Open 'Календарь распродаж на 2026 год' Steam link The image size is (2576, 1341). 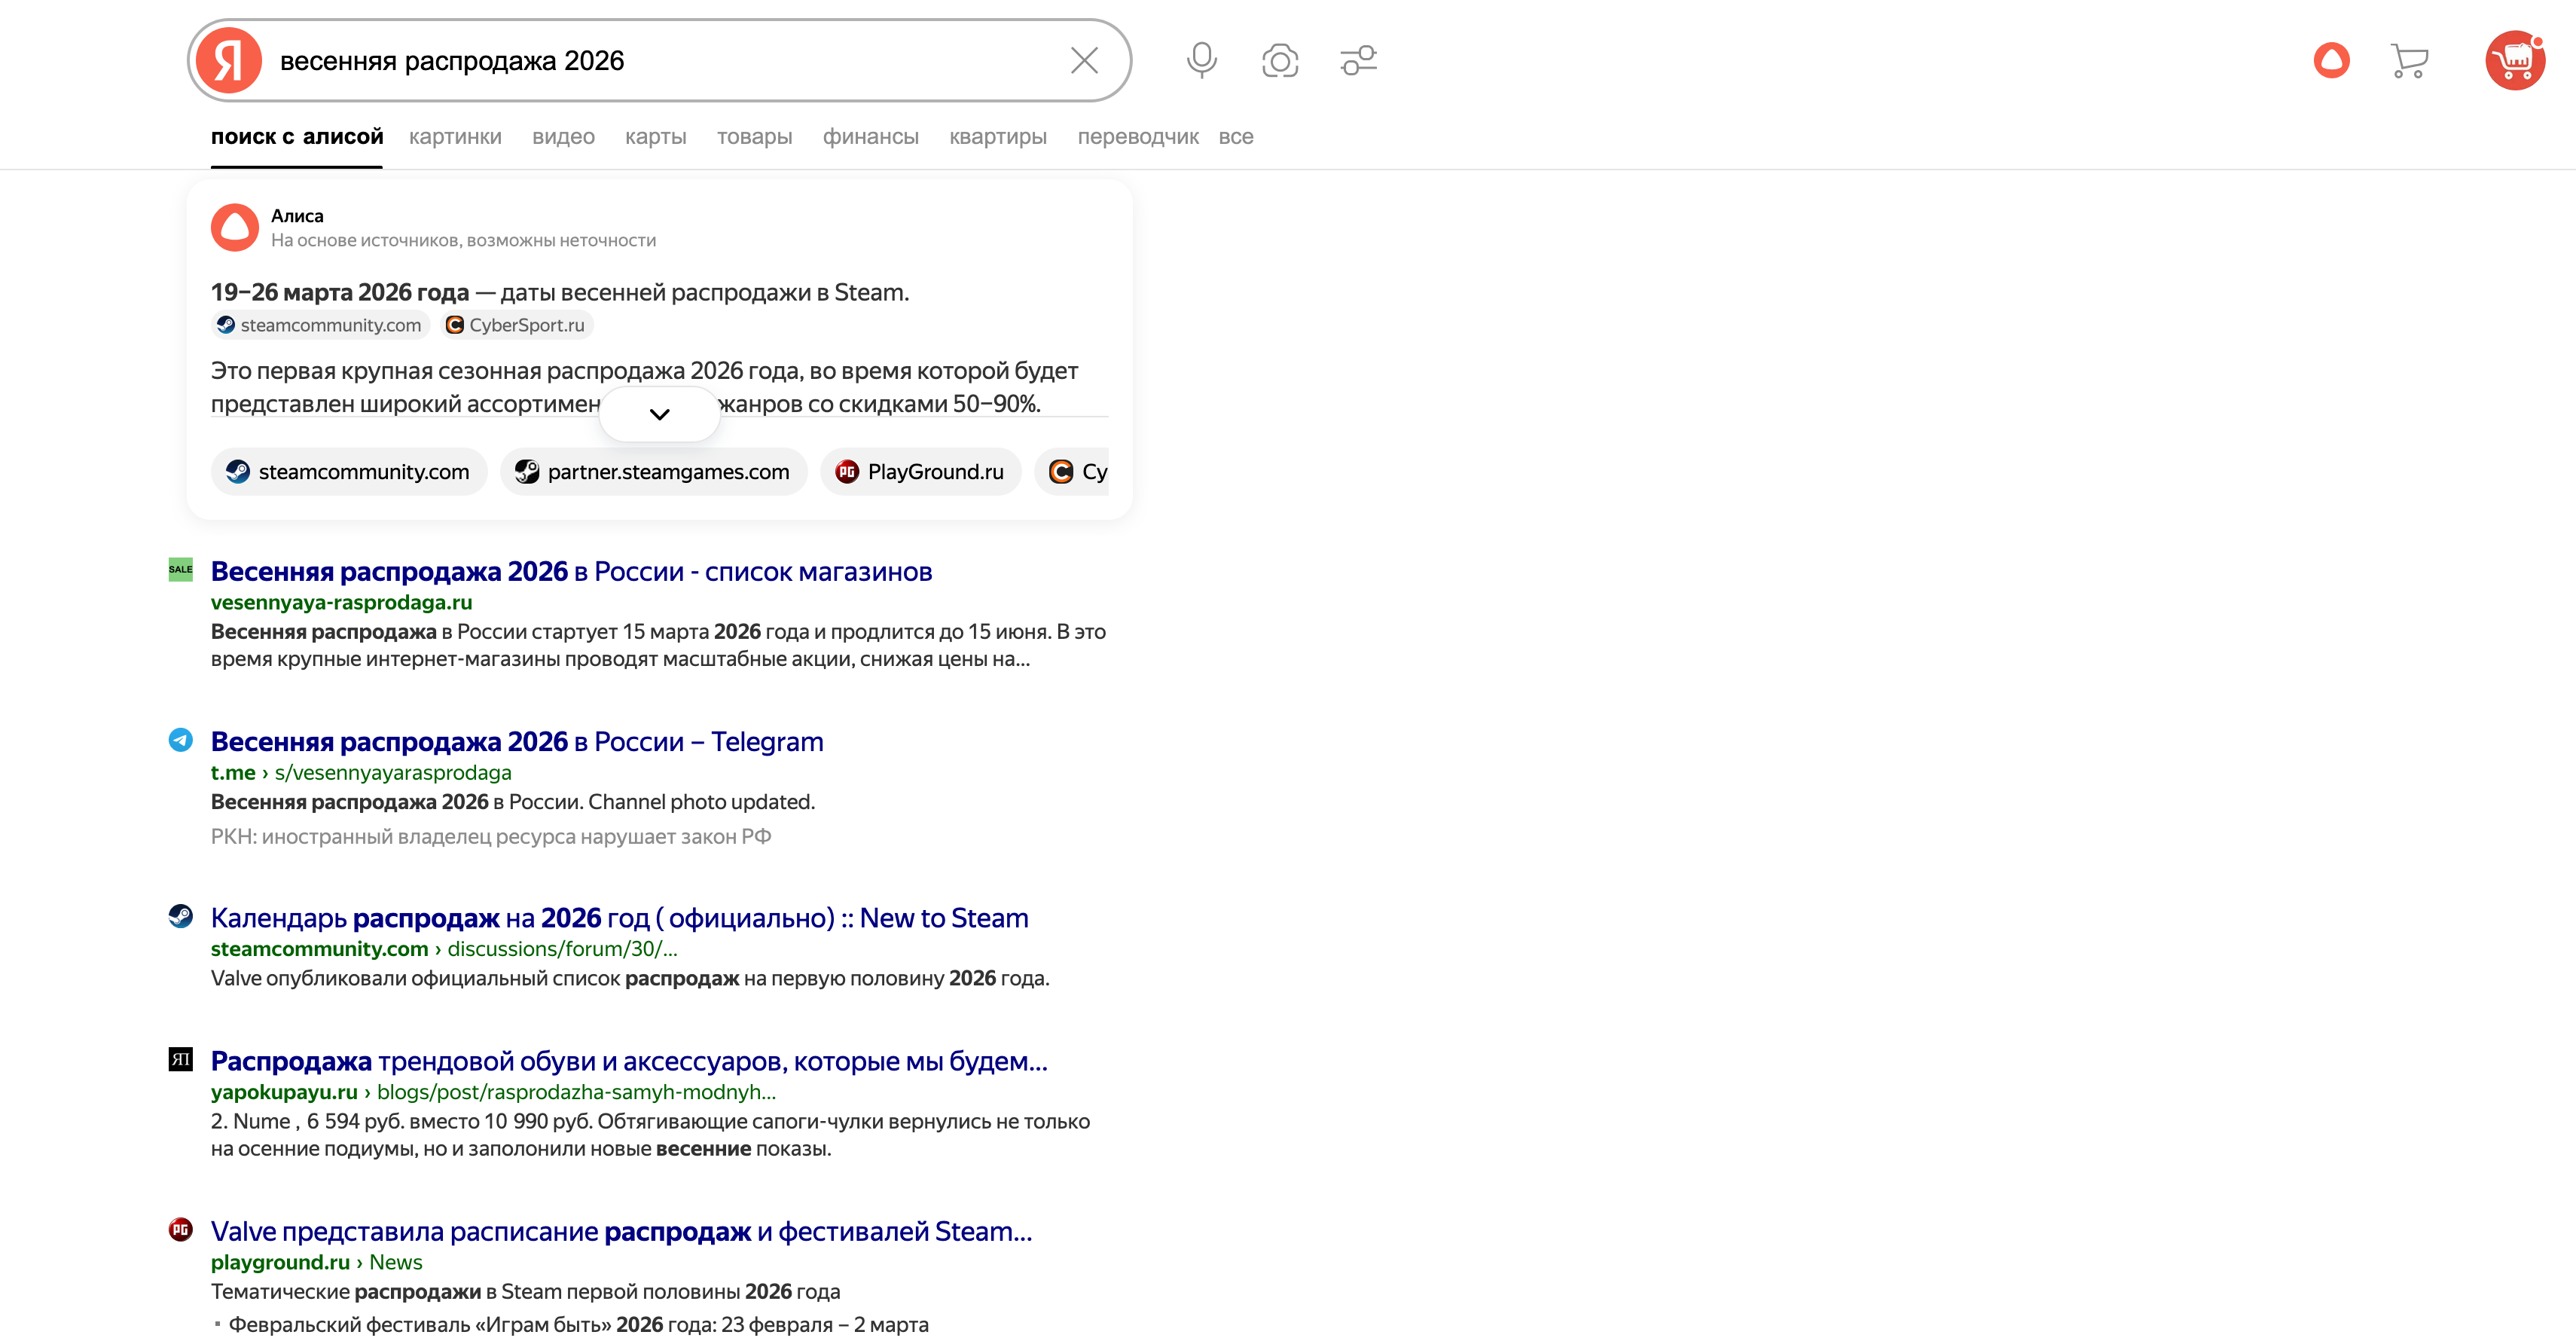tap(619, 918)
